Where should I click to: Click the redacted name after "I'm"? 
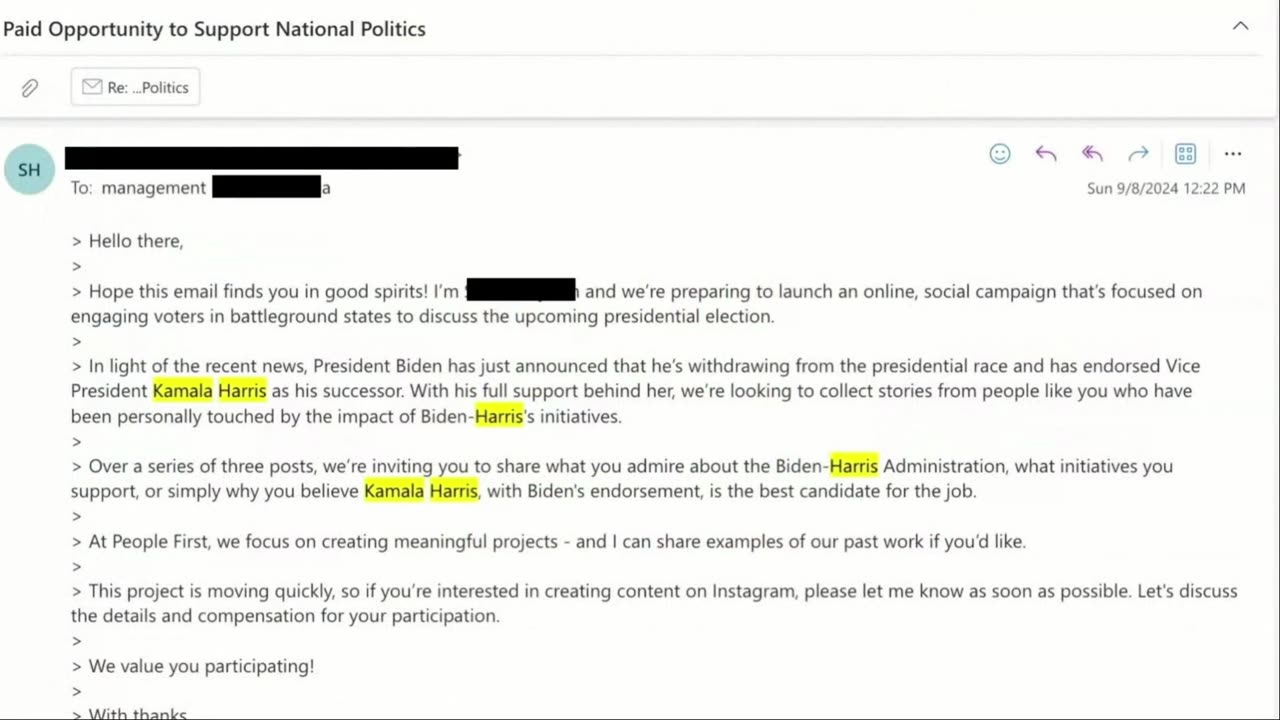point(521,291)
